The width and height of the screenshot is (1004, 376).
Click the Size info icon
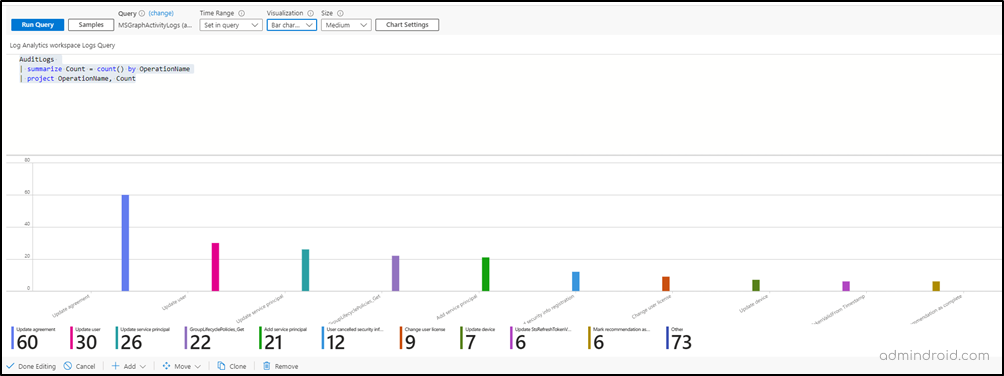coord(340,13)
